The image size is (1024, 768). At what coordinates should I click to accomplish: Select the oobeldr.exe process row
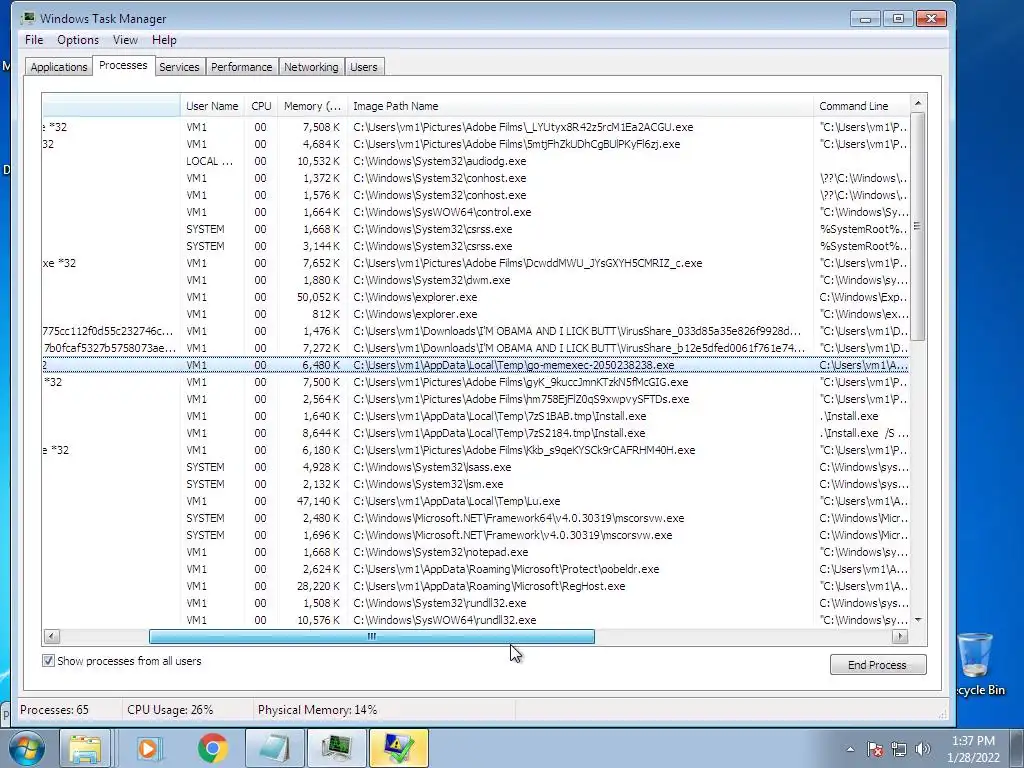[475, 569]
